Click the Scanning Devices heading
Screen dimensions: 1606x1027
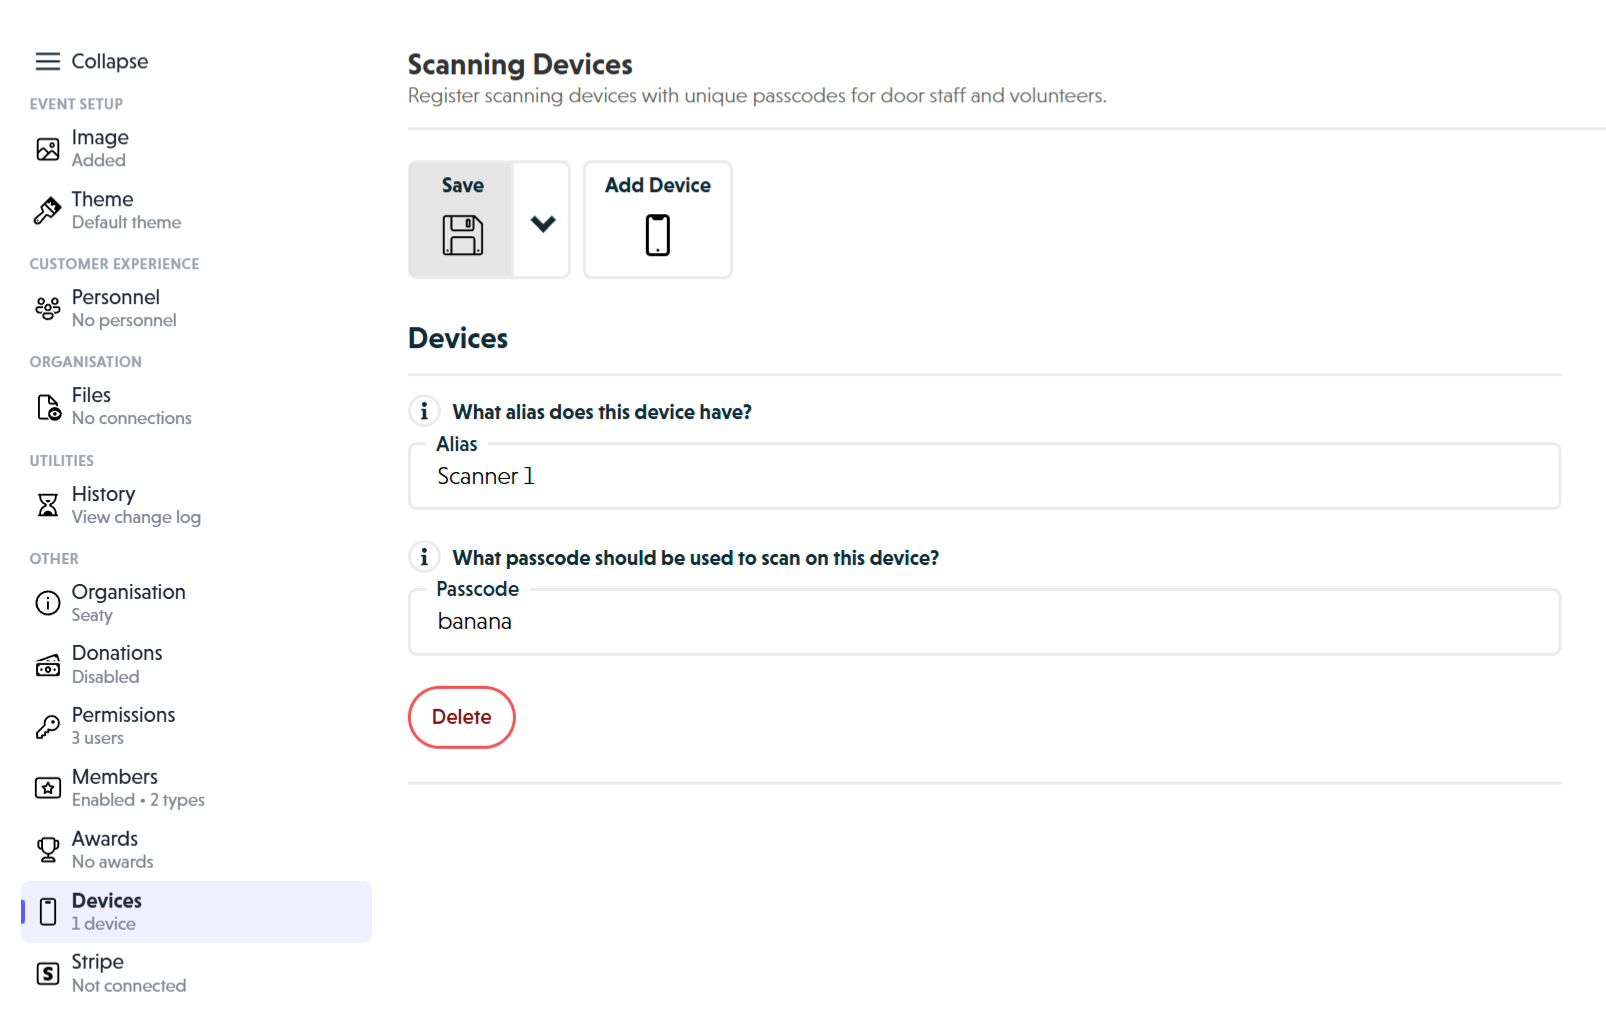tap(520, 65)
